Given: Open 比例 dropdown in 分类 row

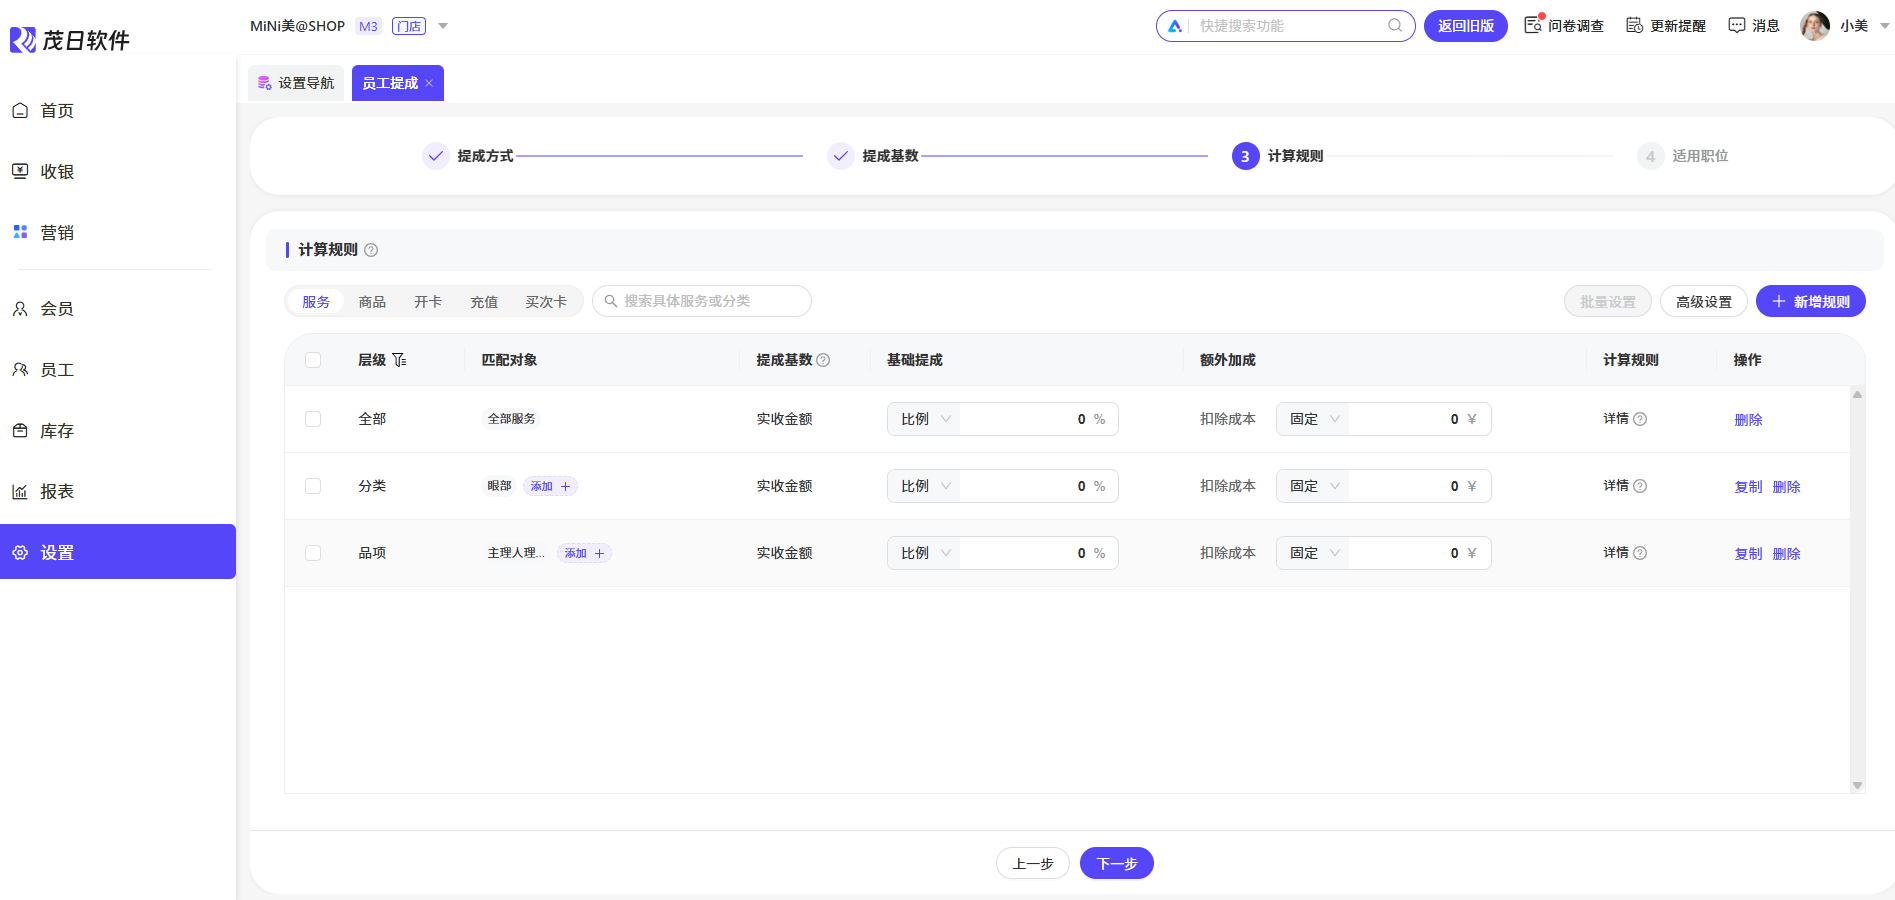Looking at the screenshot, I should (x=924, y=486).
